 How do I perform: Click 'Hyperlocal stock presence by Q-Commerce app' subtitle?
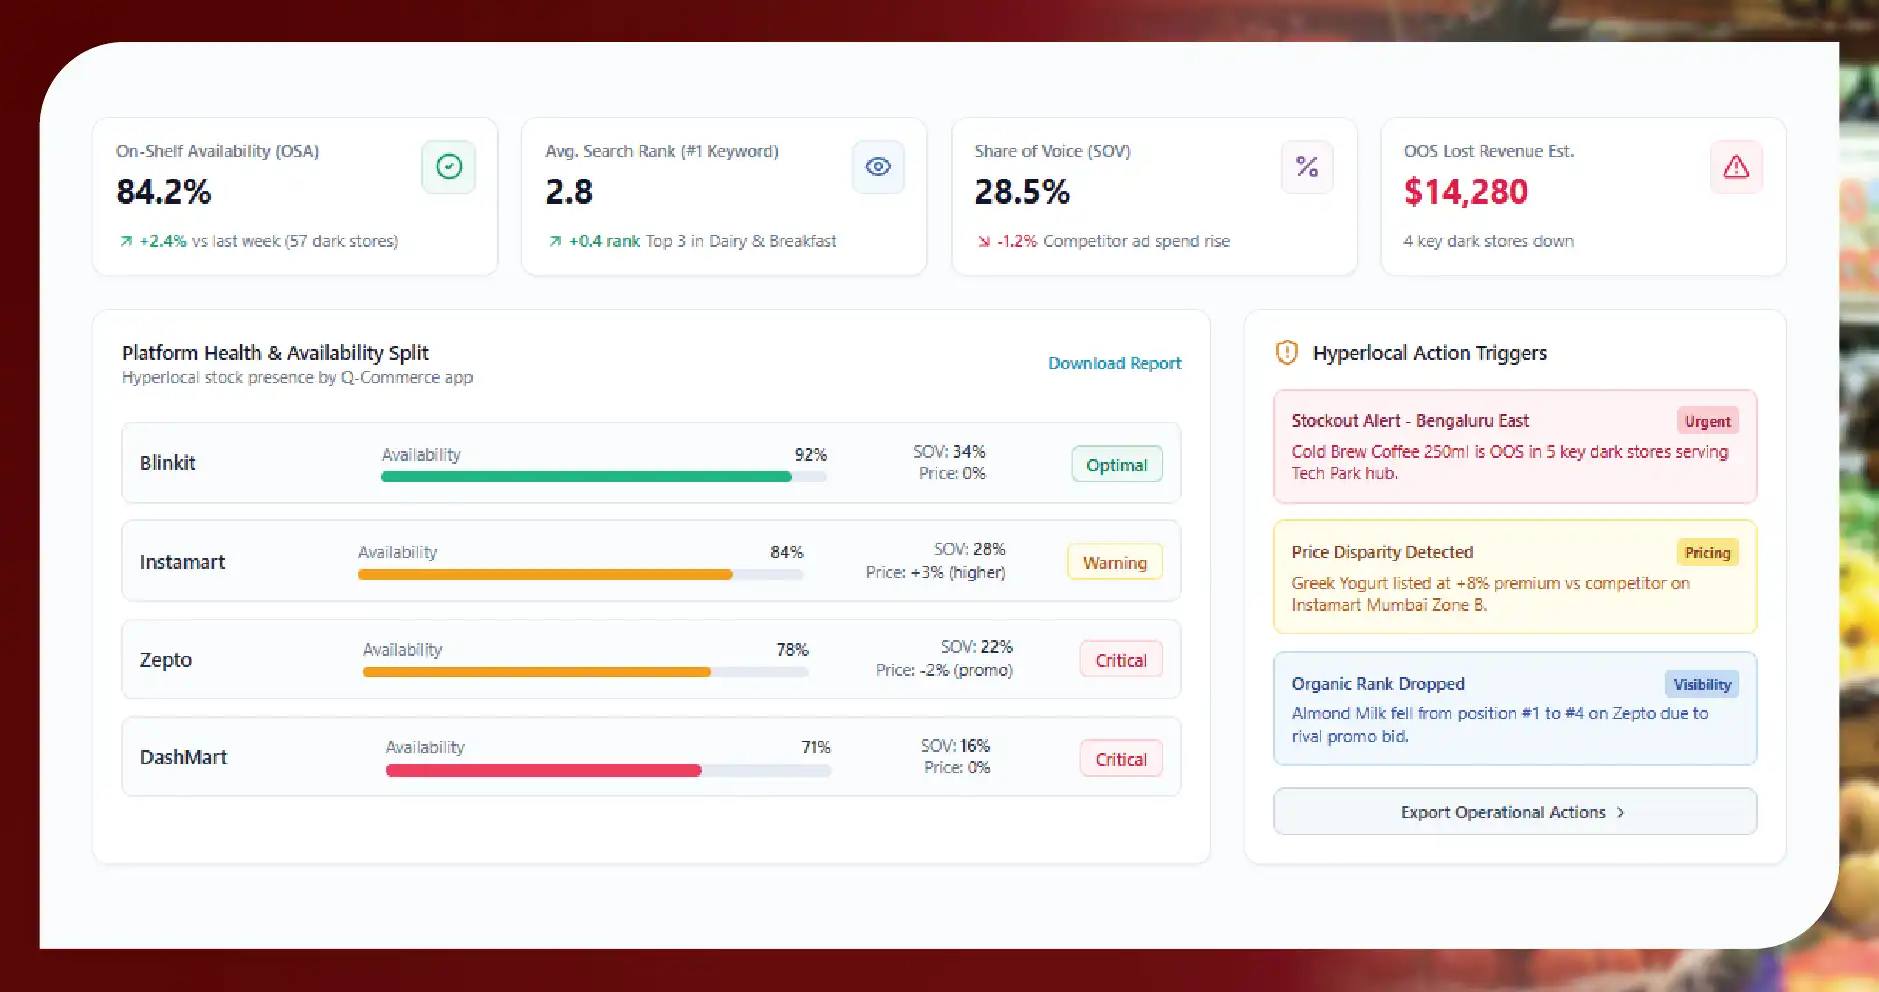(x=297, y=377)
